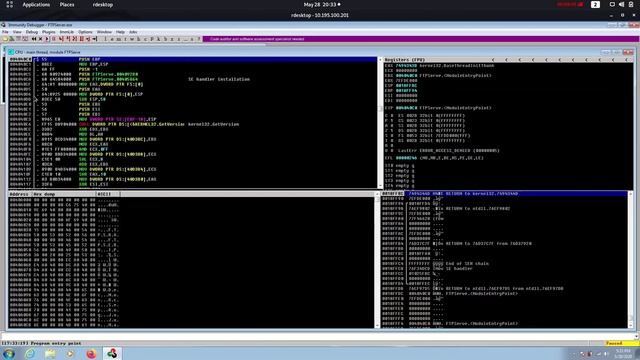
Task: Open the GNOME Places menu
Action: pos(67,4)
